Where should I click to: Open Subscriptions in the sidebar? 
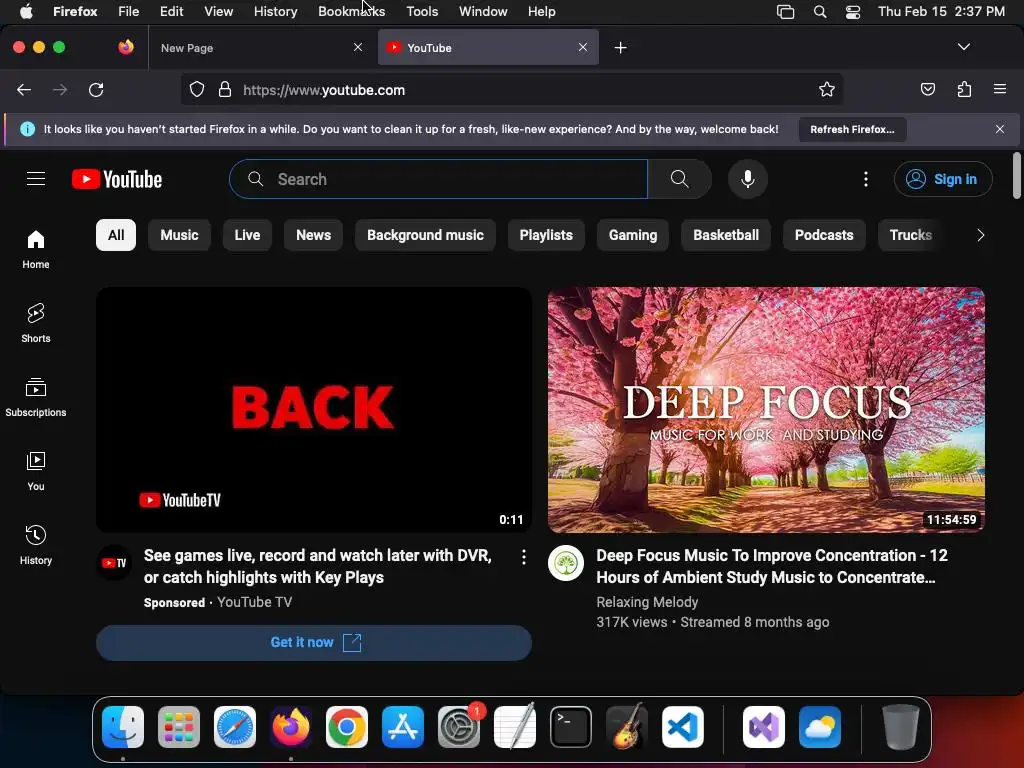click(x=36, y=397)
